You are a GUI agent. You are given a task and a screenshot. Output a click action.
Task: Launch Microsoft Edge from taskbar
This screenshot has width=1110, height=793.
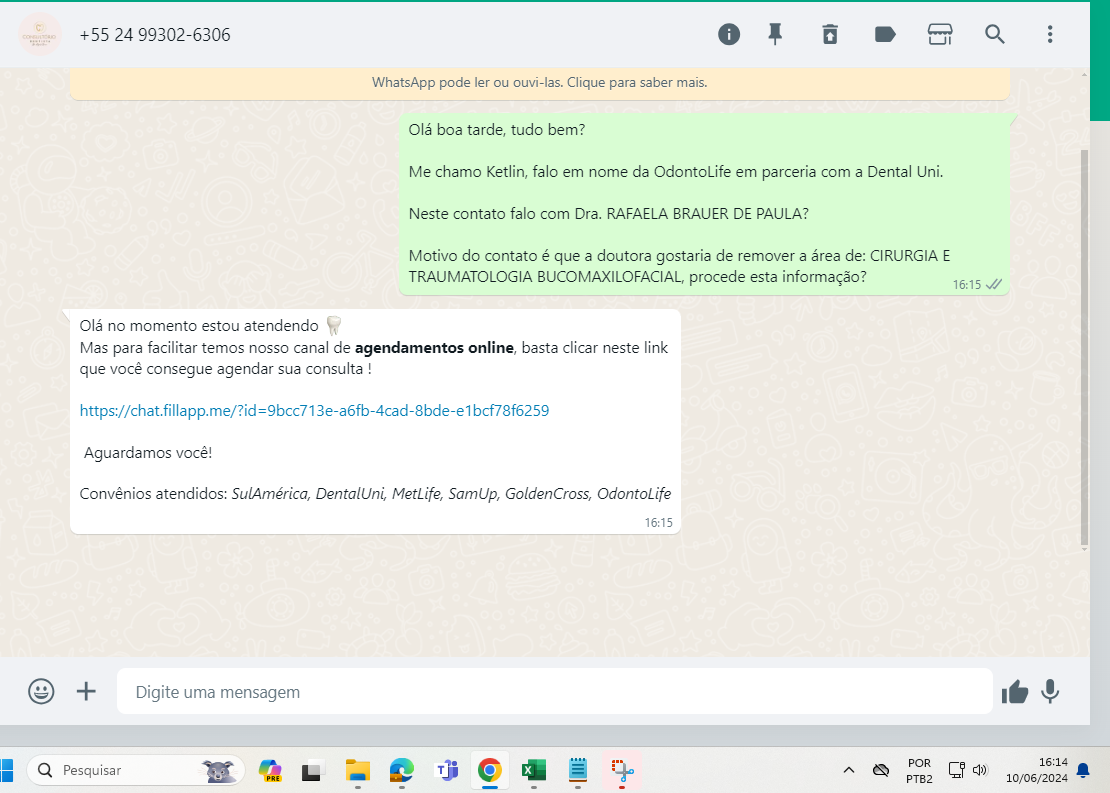pos(401,770)
